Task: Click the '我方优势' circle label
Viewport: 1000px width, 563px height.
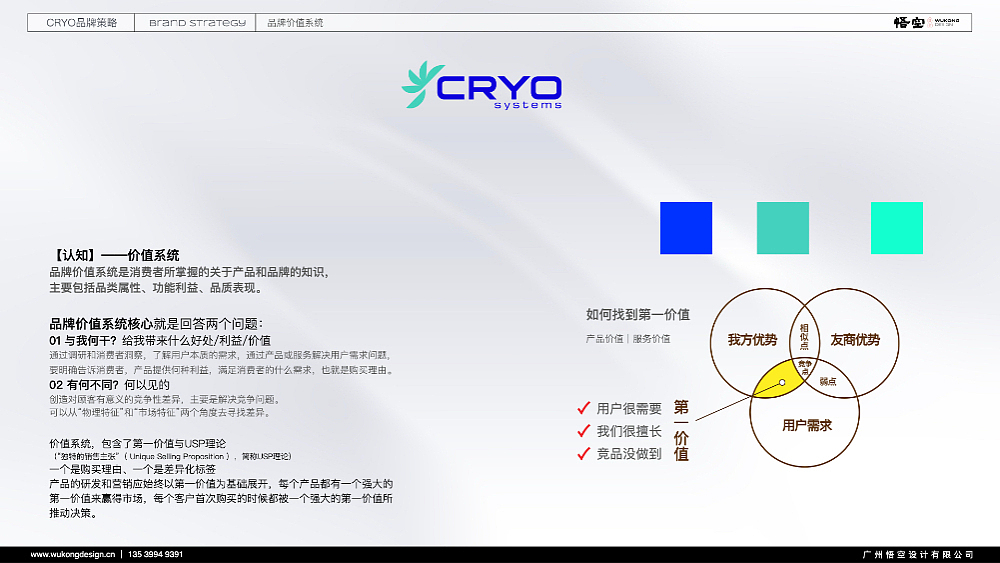Action: (x=753, y=340)
